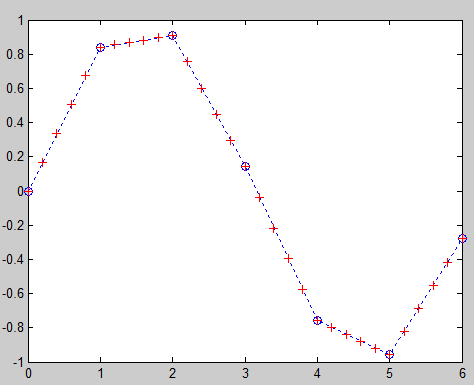Select the y-axis label 1 at top
Viewport: 474px width, 385px height.
coord(21,21)
